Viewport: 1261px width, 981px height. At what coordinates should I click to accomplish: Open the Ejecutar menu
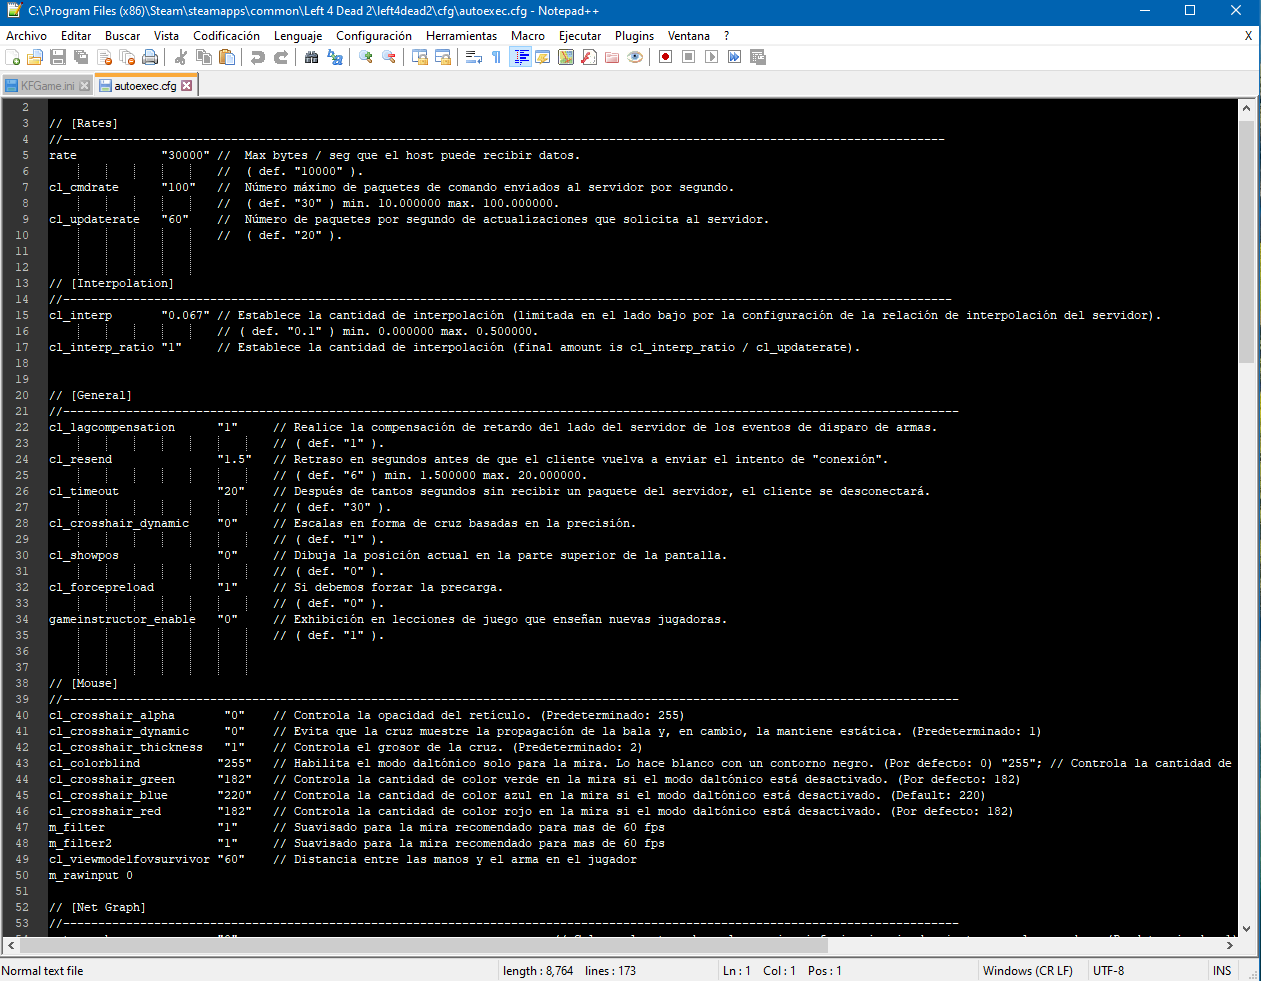tap(580, 35)
